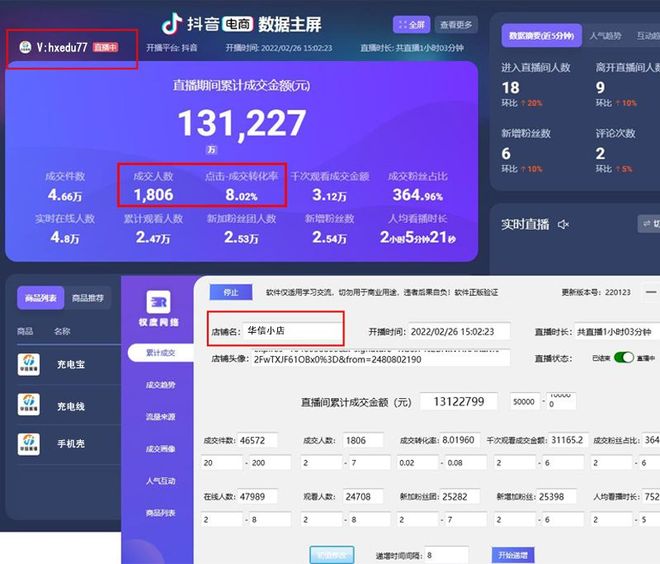Click the 店铺名 input field
This screenshot has height=564, width=660.
click(x=290, y=330)
